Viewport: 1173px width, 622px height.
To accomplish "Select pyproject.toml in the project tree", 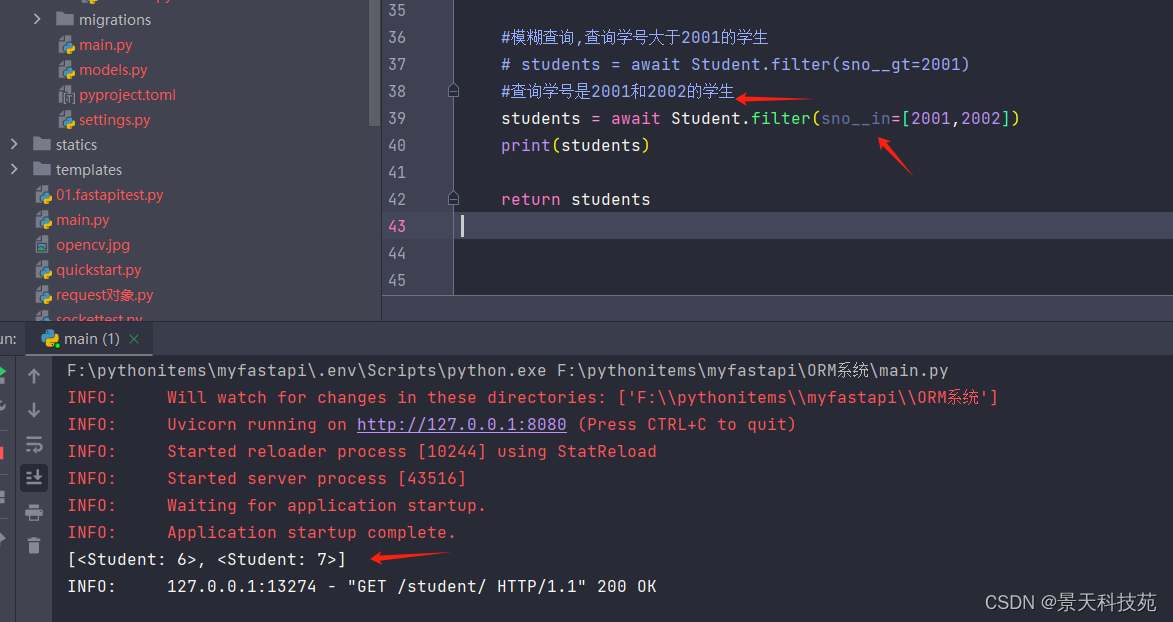I will pos(127,95).
